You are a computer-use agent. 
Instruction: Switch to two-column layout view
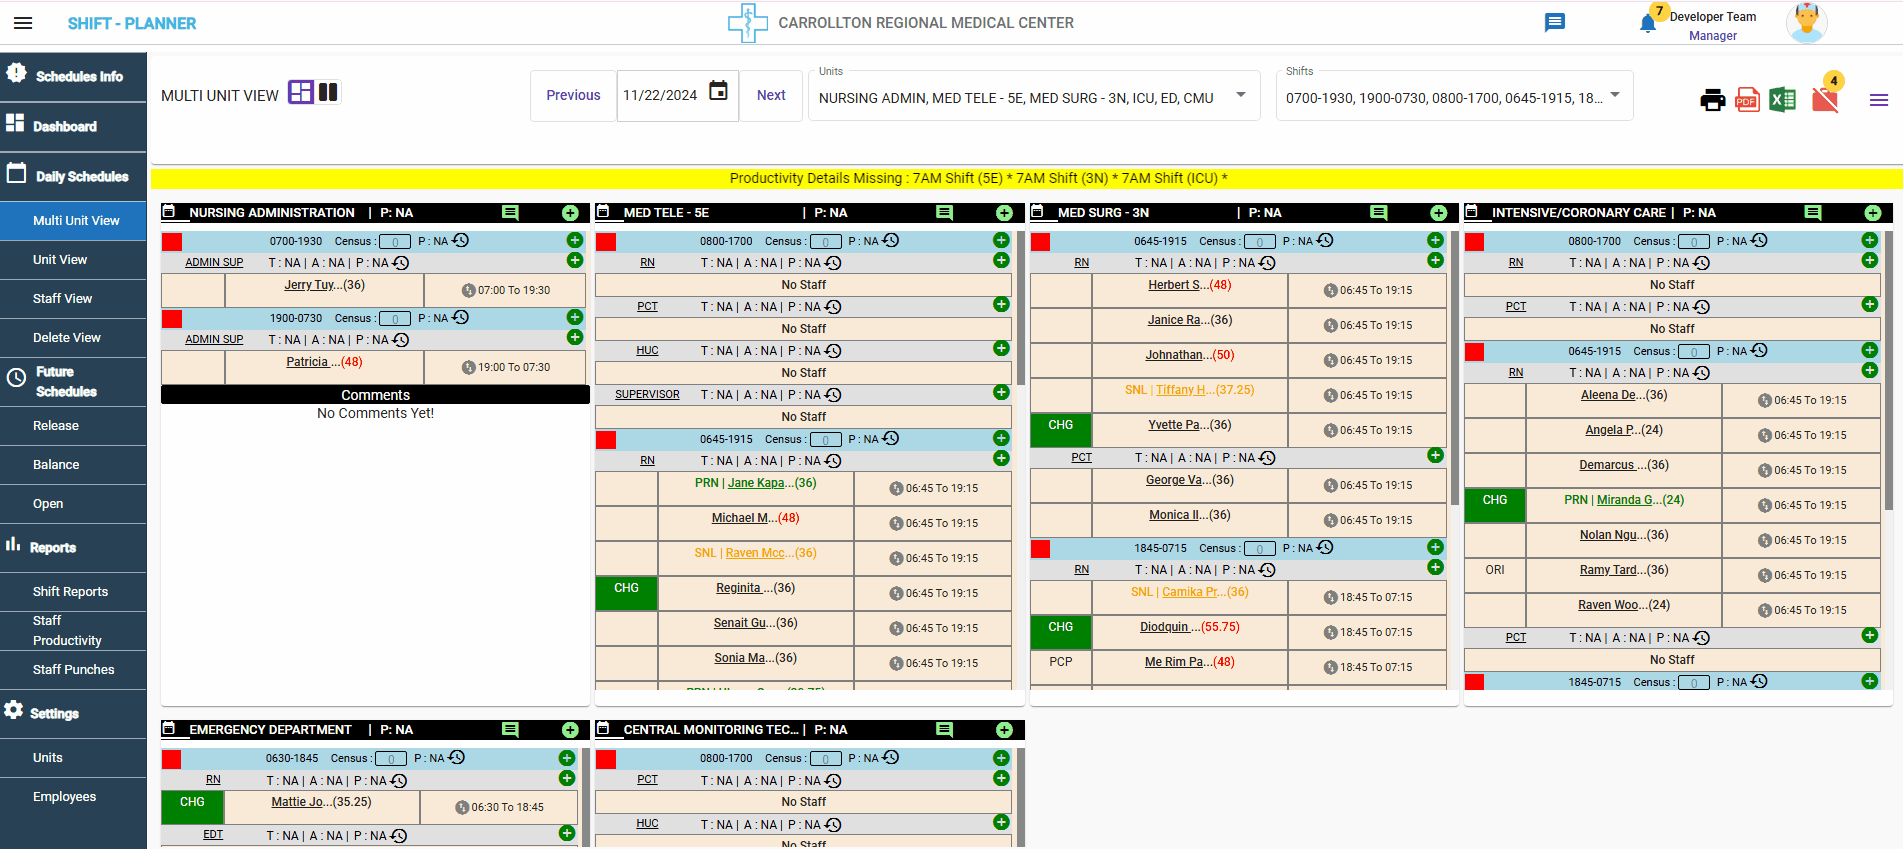click(x=328, y=93)
